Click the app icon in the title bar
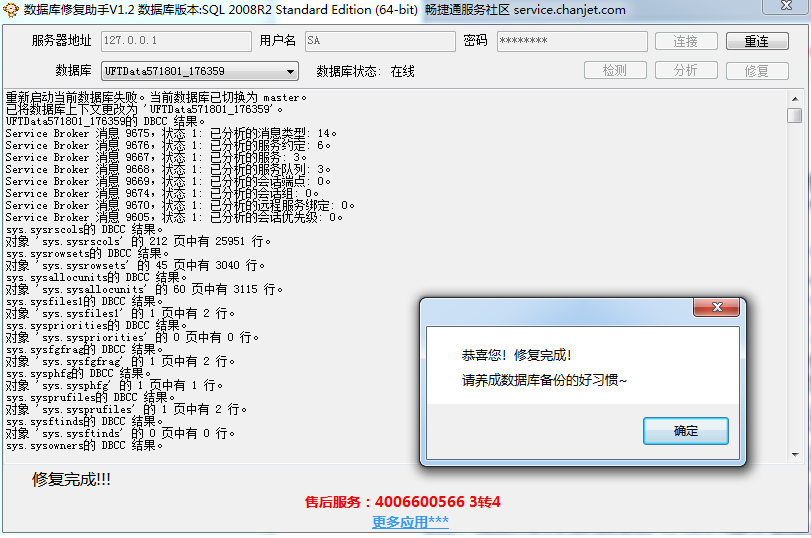The height and width of the screenshot is (538, 811). coord(10,10)
